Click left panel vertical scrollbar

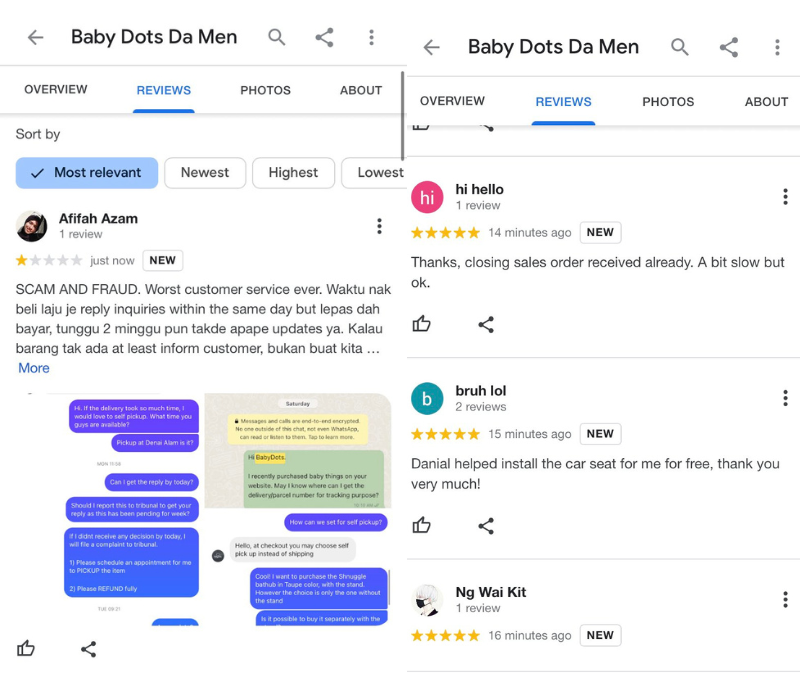pos(403,116)
